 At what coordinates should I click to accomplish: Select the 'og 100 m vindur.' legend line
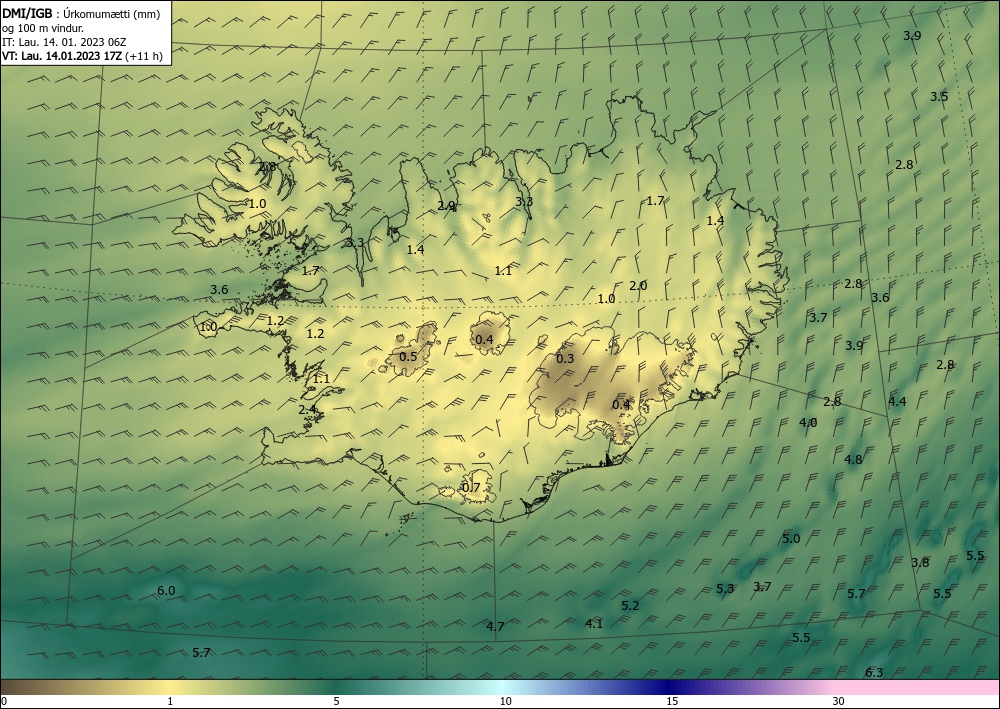point(43,28)
